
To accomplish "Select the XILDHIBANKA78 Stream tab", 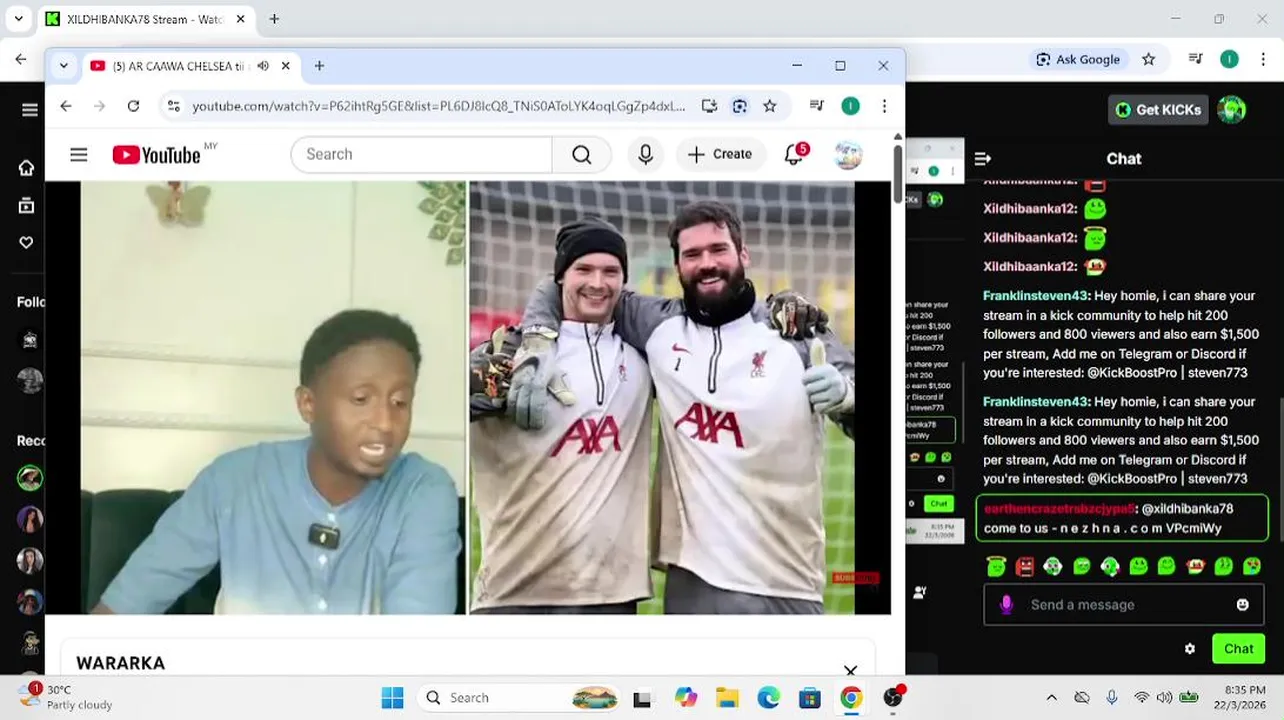I will (145, 19).
